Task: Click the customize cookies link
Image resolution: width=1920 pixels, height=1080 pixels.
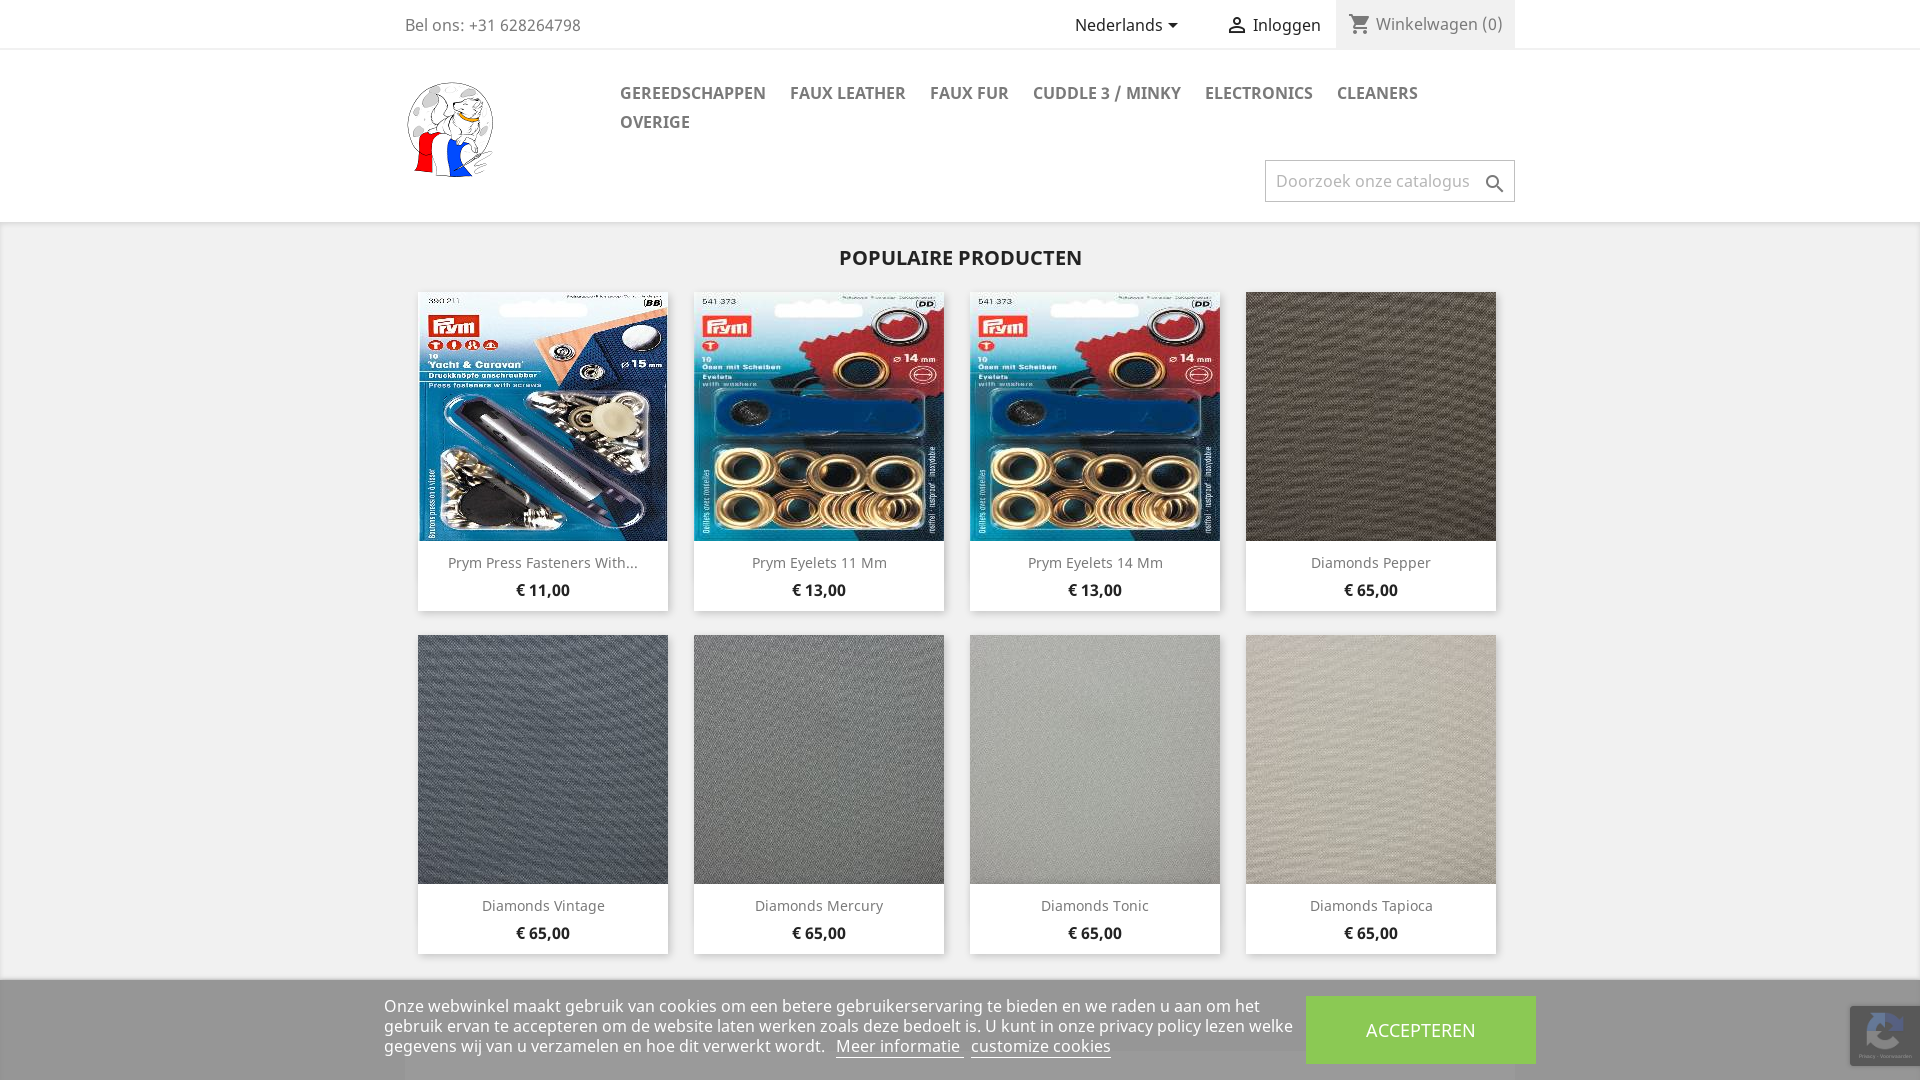Action: (x=1041, y=1046)
